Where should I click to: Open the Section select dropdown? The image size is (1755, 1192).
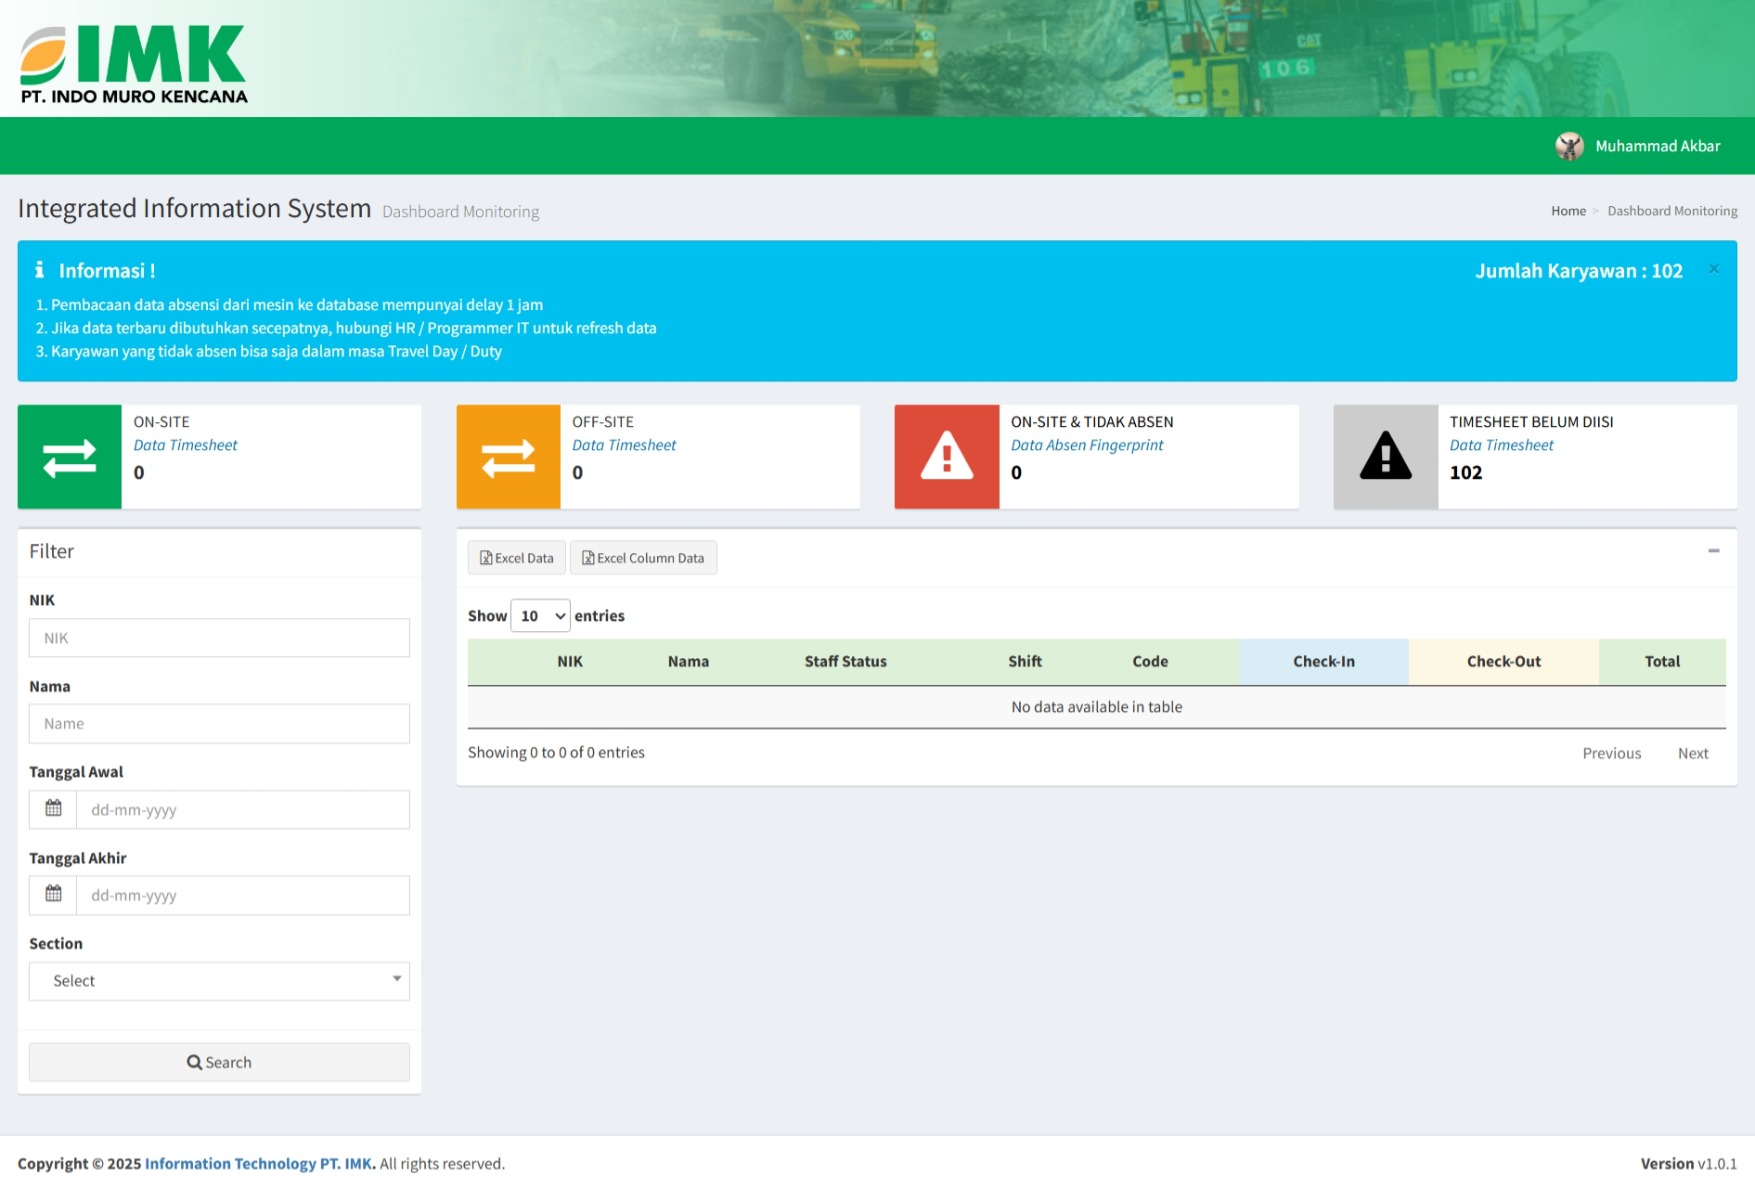[219, 981]
